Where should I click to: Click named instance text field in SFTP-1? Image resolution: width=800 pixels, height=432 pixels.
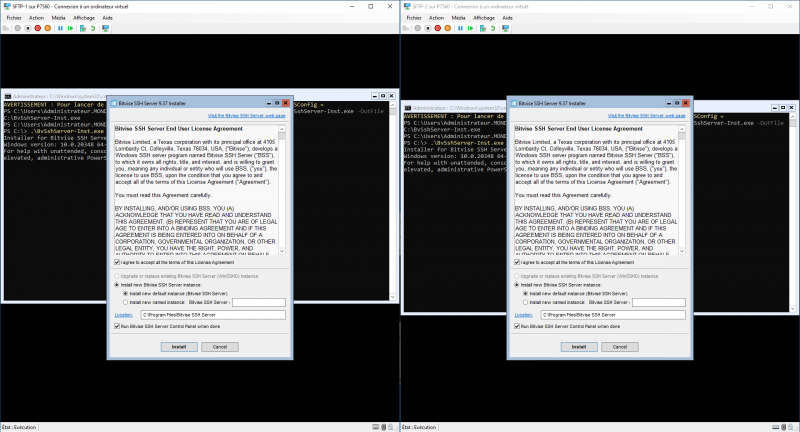coord(259,302)
